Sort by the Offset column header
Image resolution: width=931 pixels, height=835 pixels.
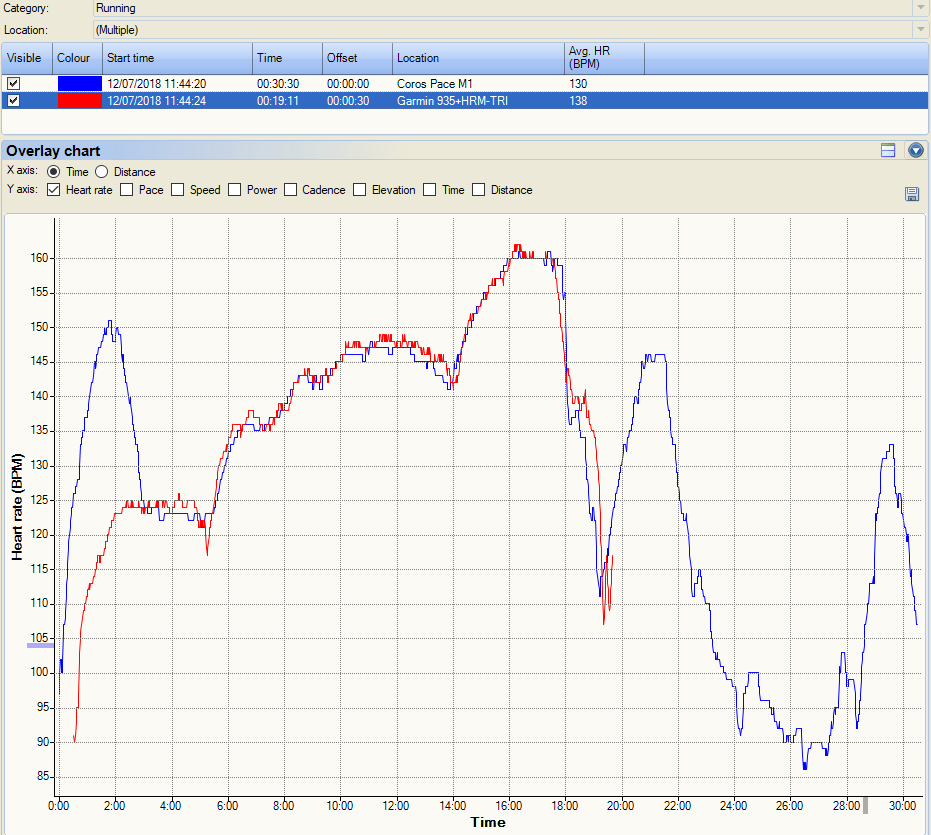point(357,58)
